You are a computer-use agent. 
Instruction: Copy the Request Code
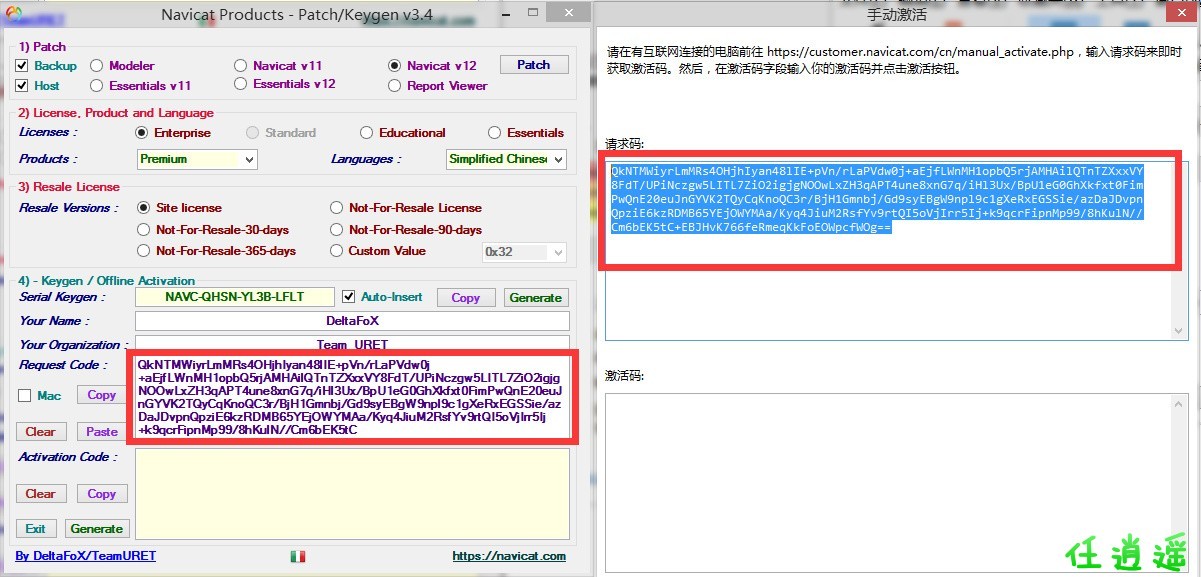coord(102,396)
